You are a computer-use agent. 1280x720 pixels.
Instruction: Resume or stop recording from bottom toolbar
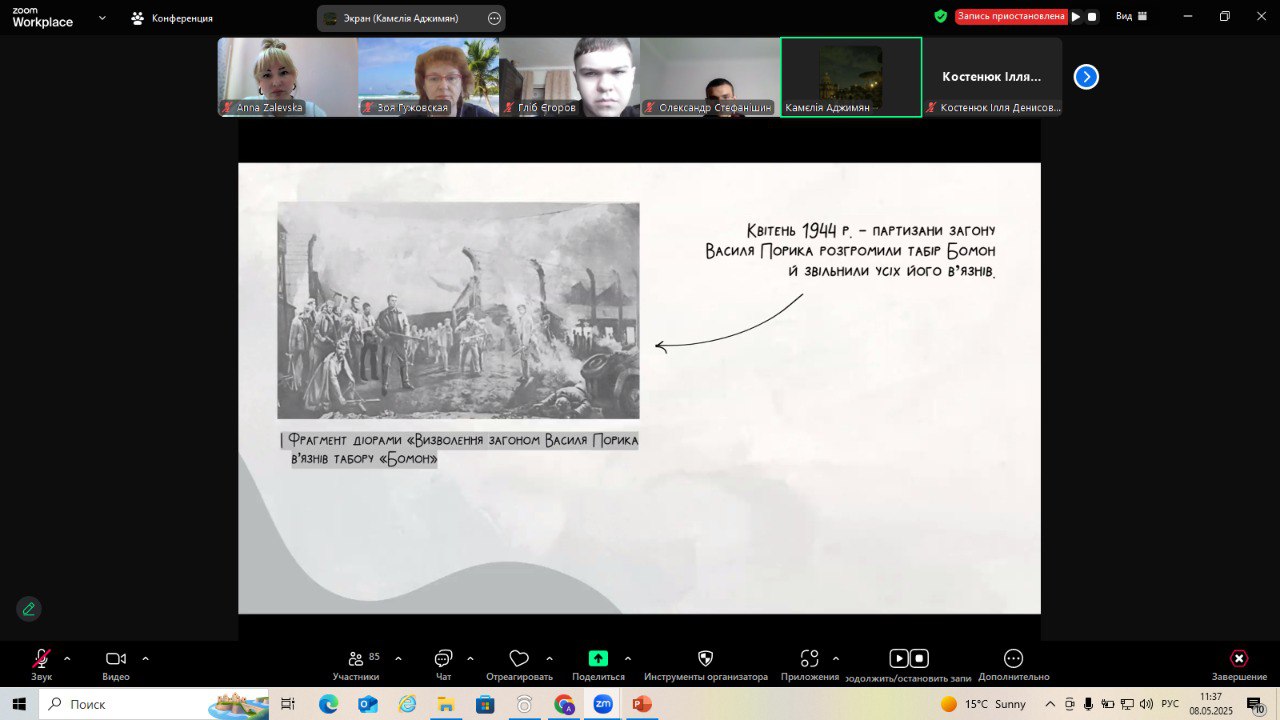908,665
